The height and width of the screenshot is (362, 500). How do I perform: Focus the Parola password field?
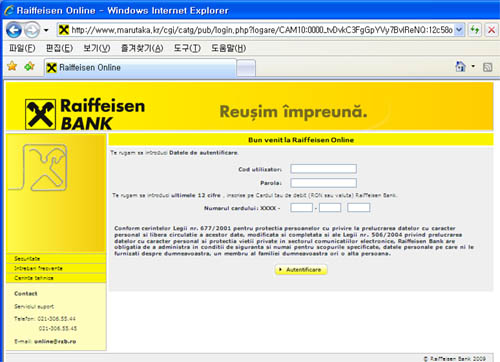tap(323, 183)
